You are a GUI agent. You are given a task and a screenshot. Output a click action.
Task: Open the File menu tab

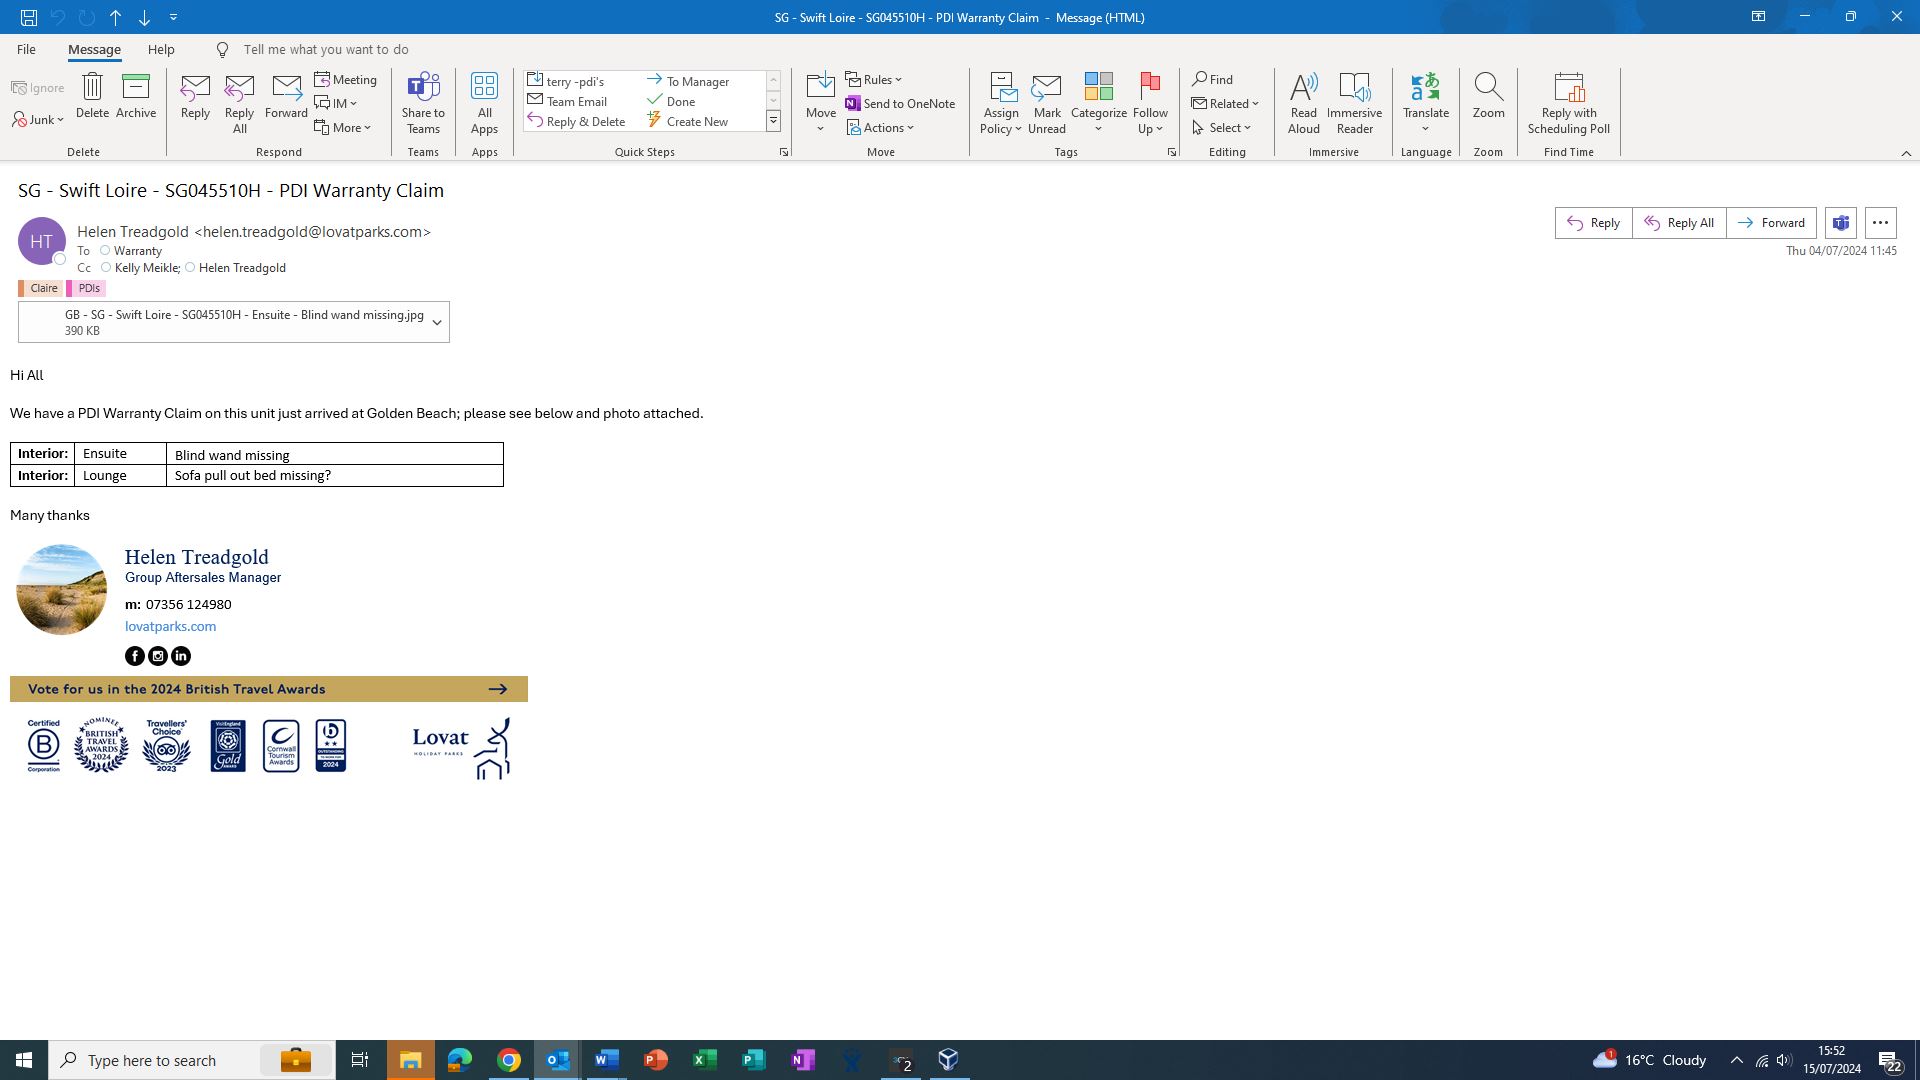click(26, 50)
